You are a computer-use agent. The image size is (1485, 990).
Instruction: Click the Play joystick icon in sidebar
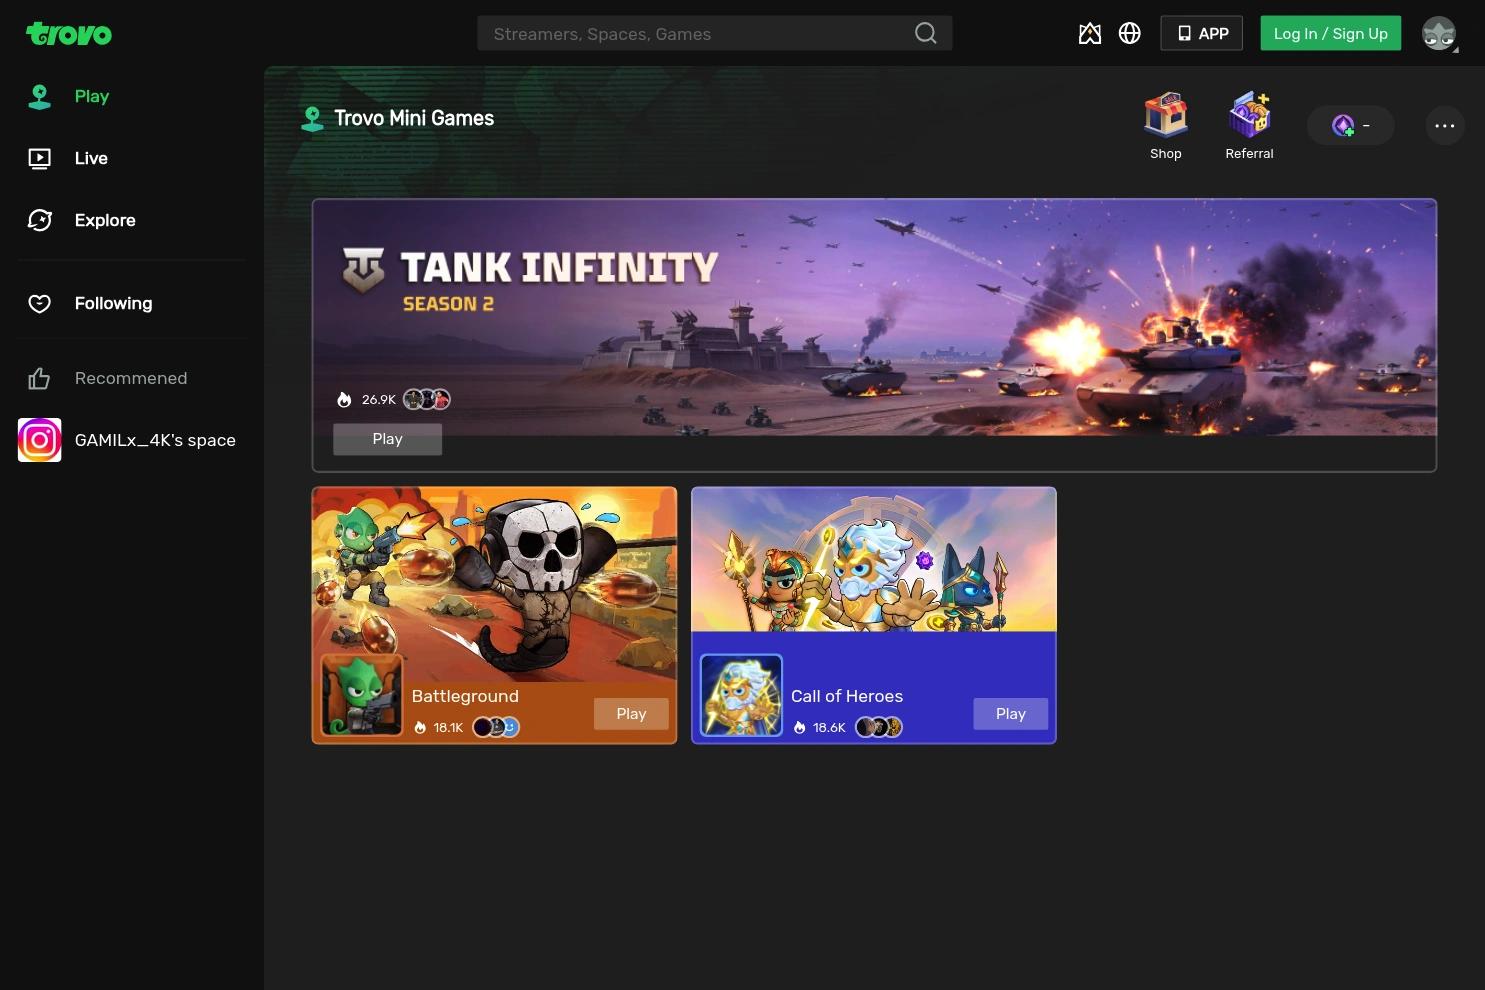click(40, 97)
